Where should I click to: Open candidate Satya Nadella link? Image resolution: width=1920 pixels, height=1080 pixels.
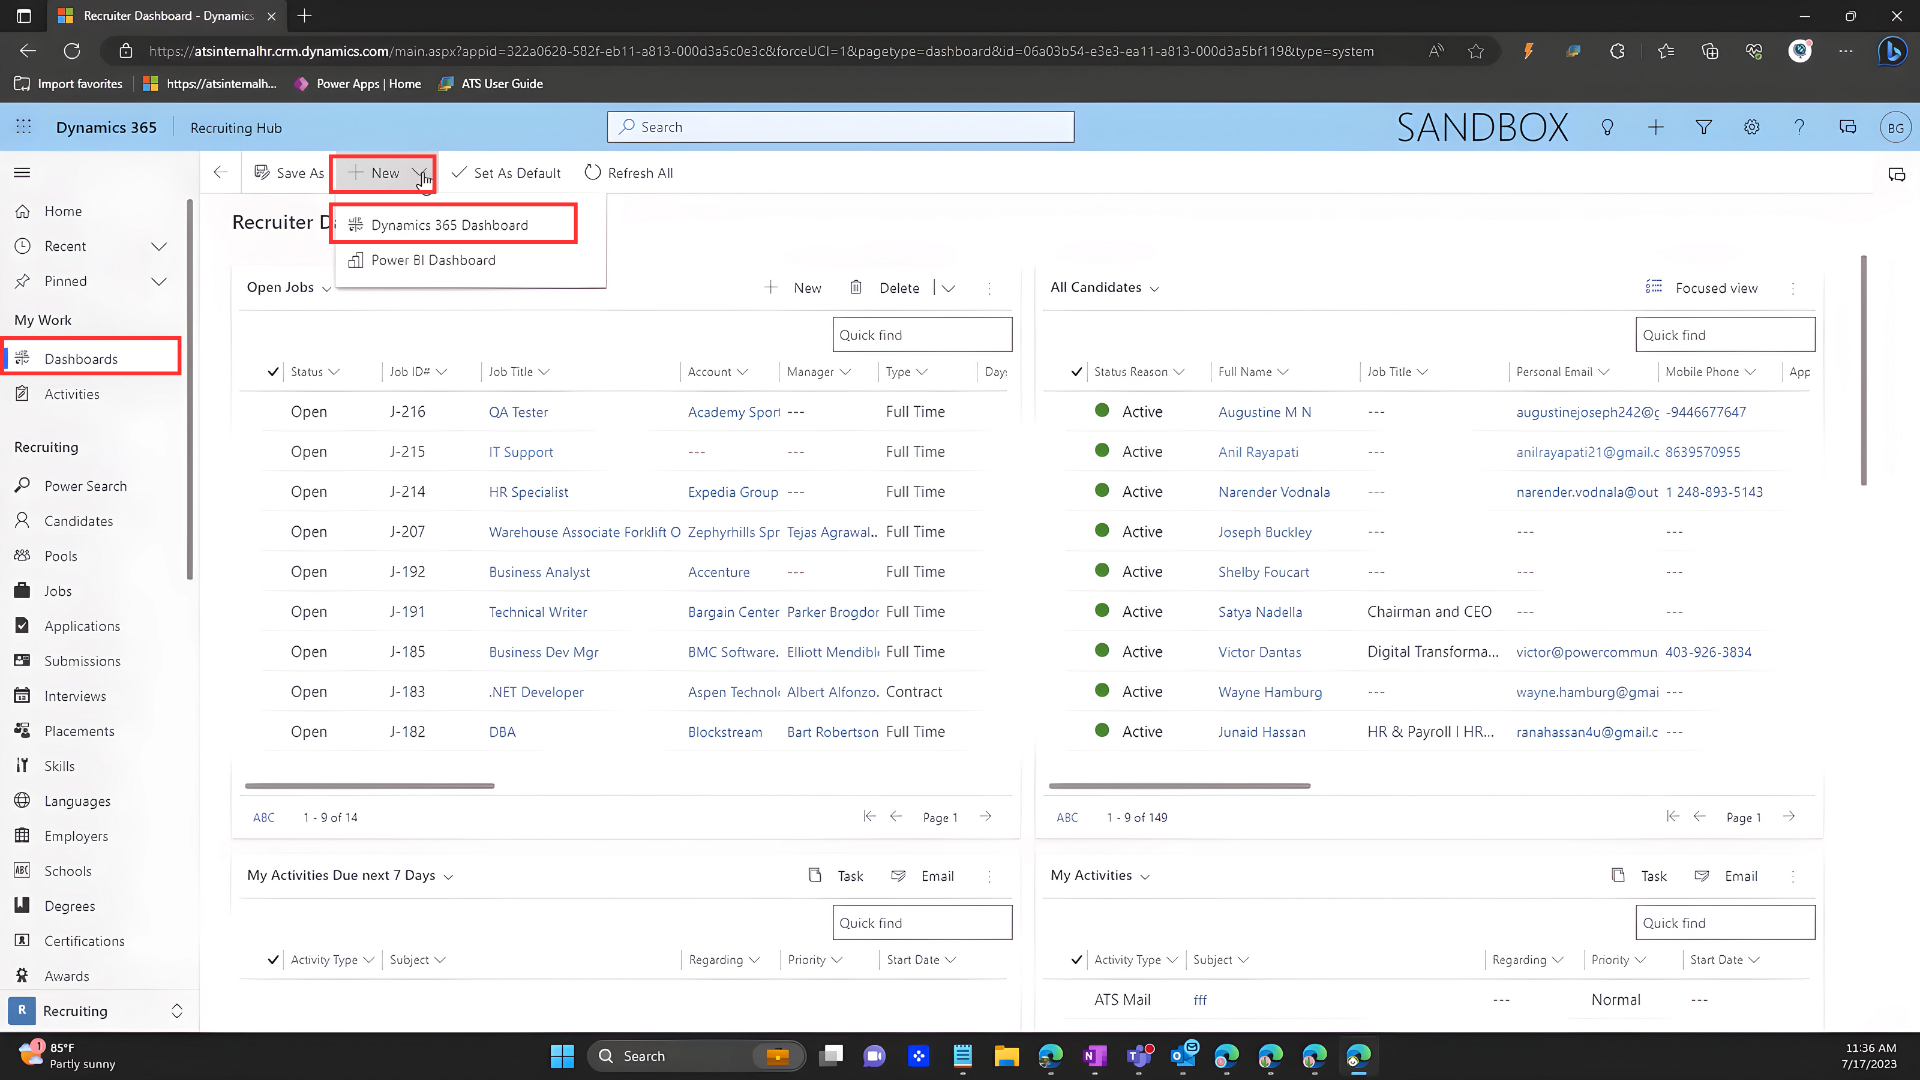pos(1260,612)
